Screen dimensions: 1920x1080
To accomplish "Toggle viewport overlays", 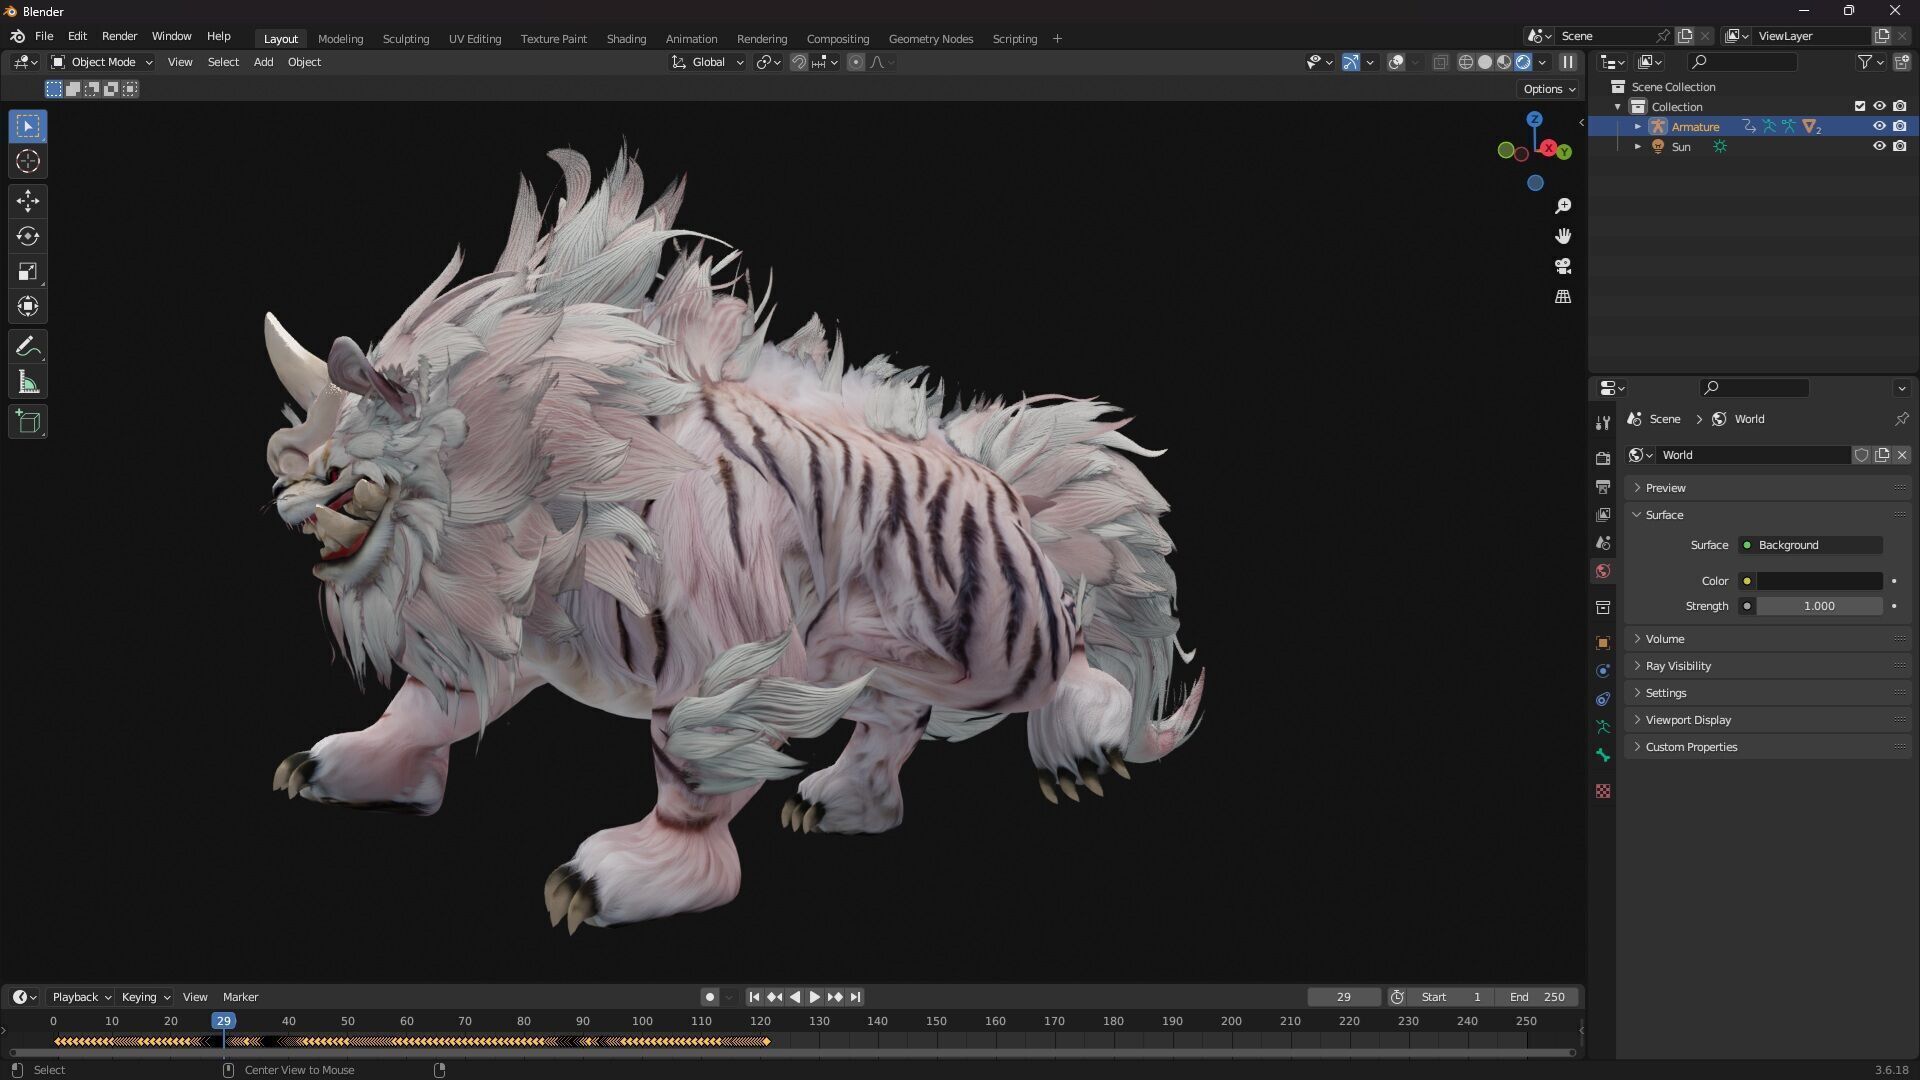I will 1397,62.
